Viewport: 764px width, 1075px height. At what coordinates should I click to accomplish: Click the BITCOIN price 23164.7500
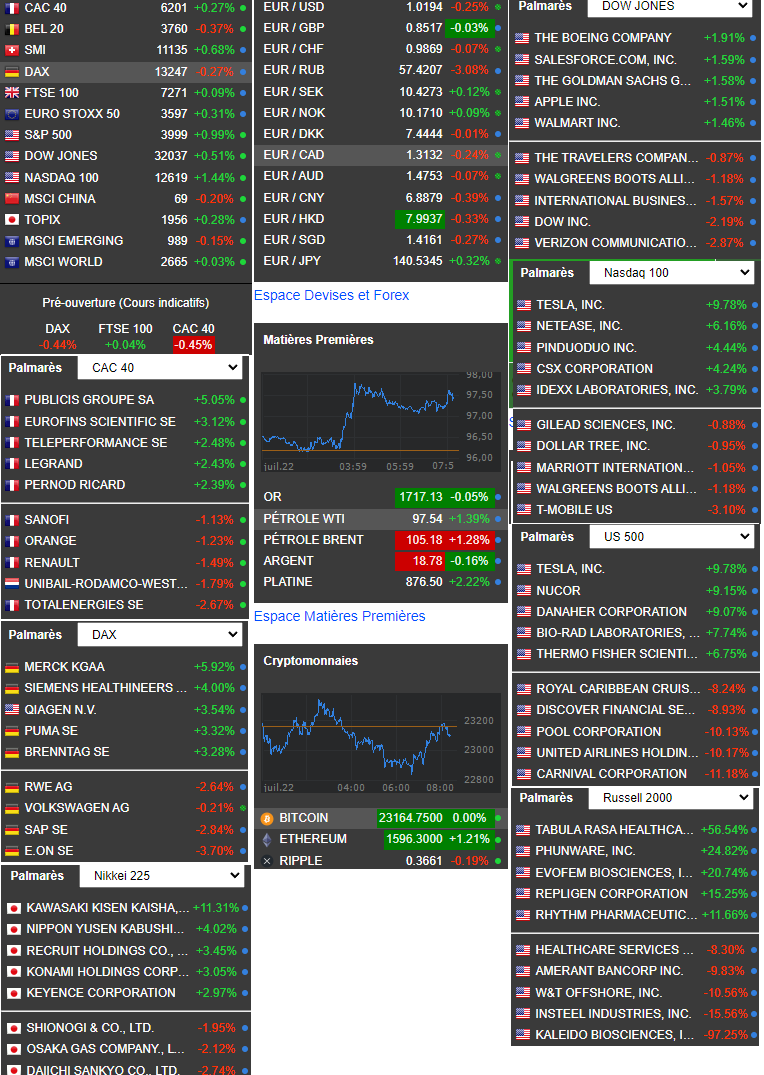tap(411, 819)
